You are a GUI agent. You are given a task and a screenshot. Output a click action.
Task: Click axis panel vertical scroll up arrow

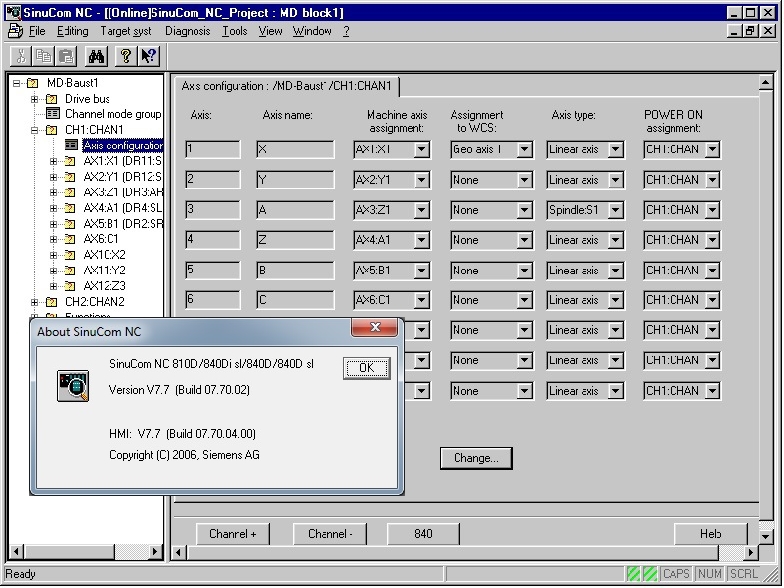766,83
